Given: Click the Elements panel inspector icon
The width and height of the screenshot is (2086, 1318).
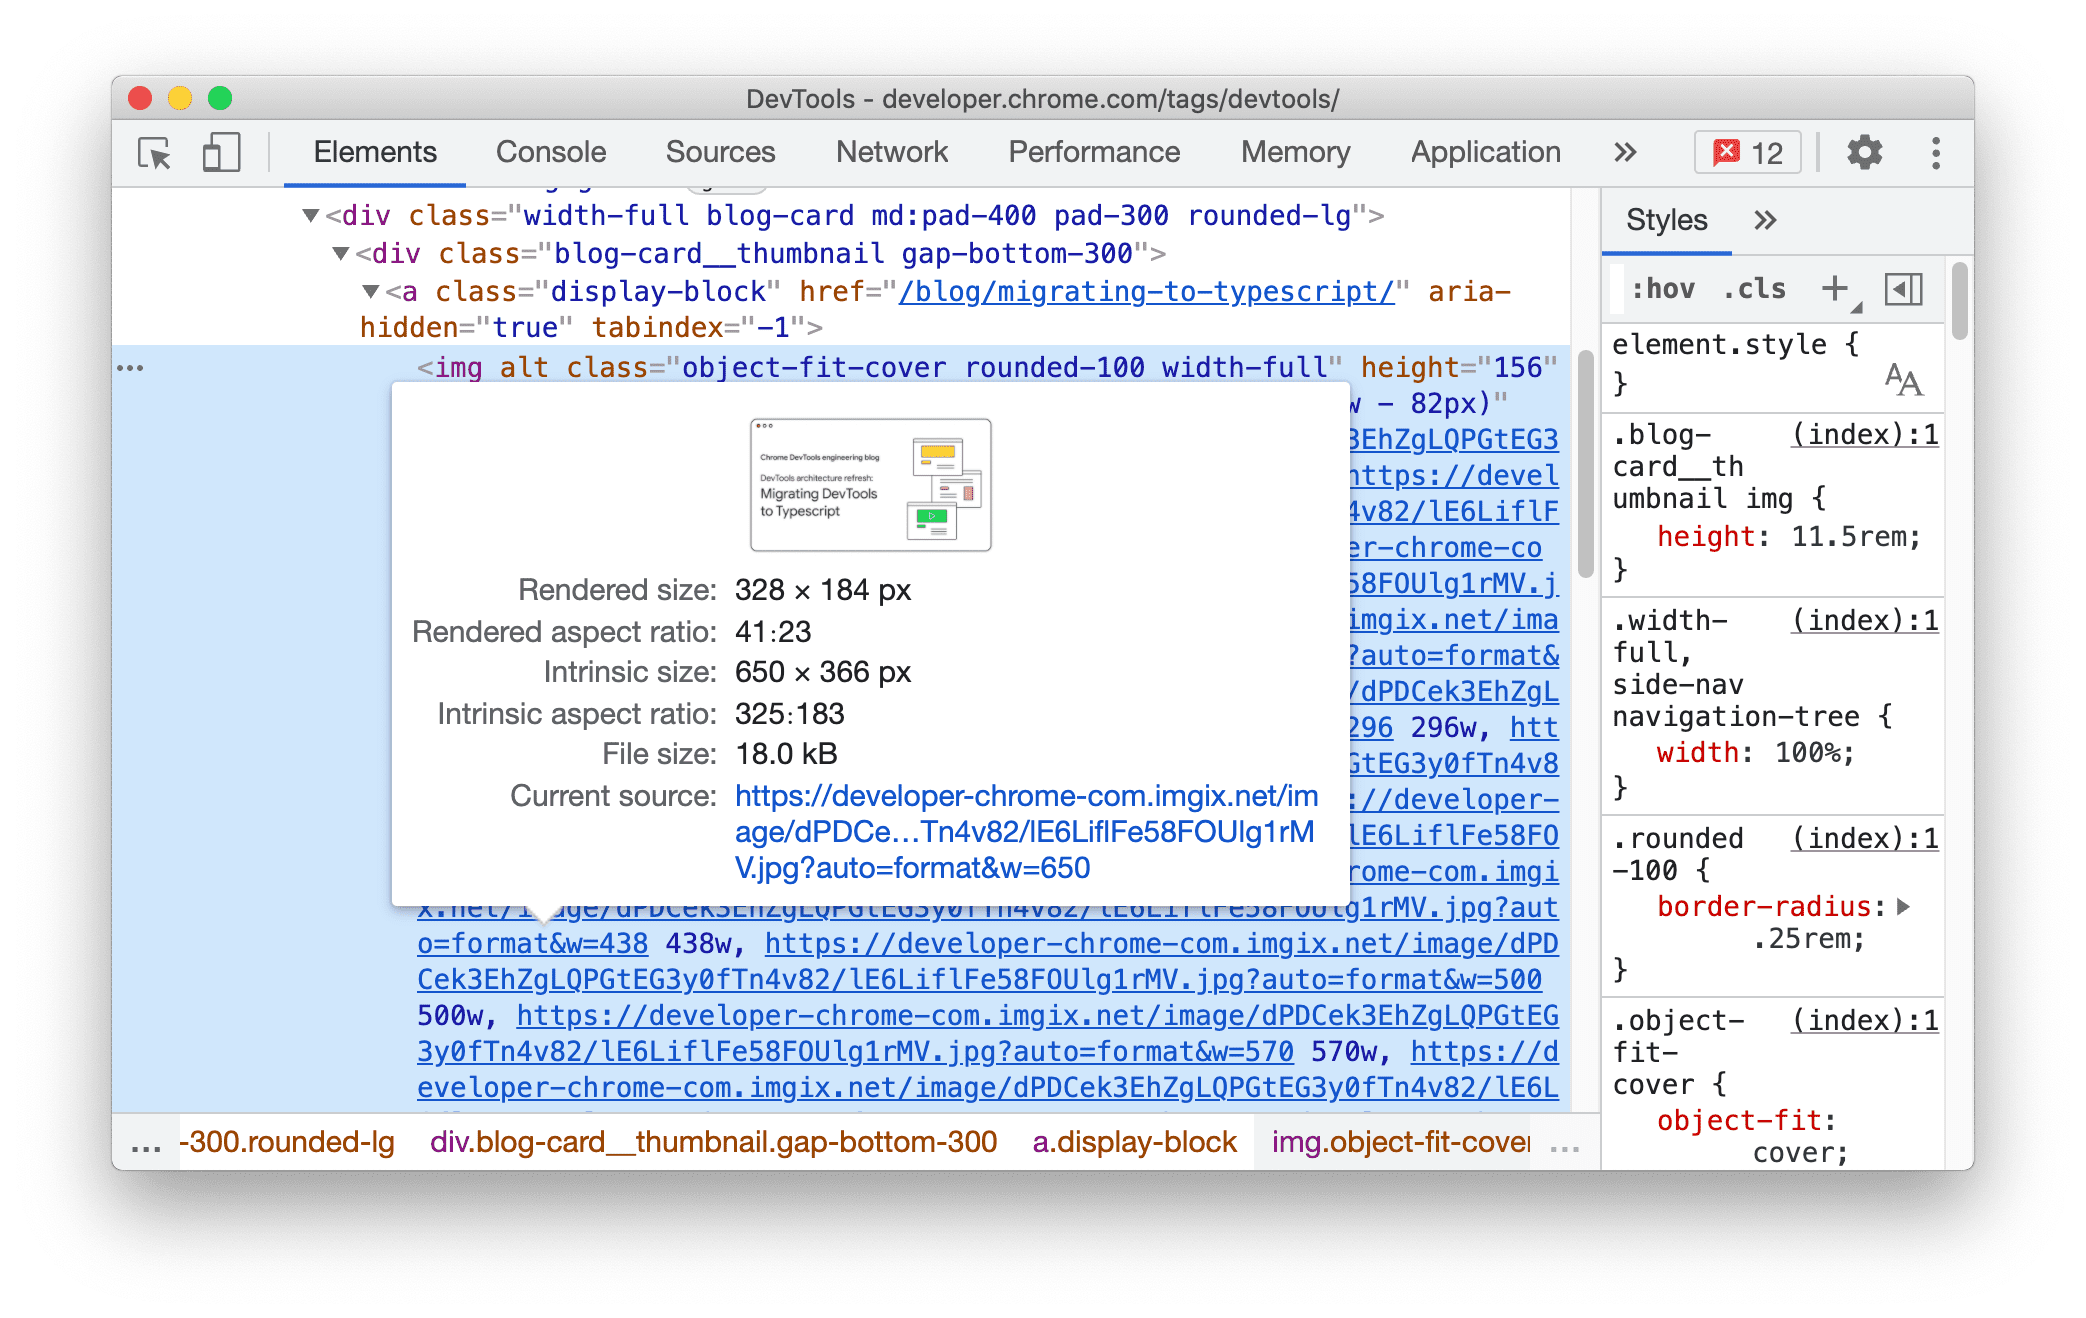Looking at the screenshot, I should [x=158, y=152].
